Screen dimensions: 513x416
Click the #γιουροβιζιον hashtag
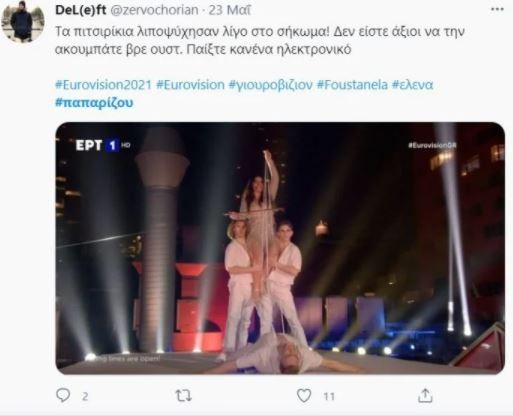271,85
